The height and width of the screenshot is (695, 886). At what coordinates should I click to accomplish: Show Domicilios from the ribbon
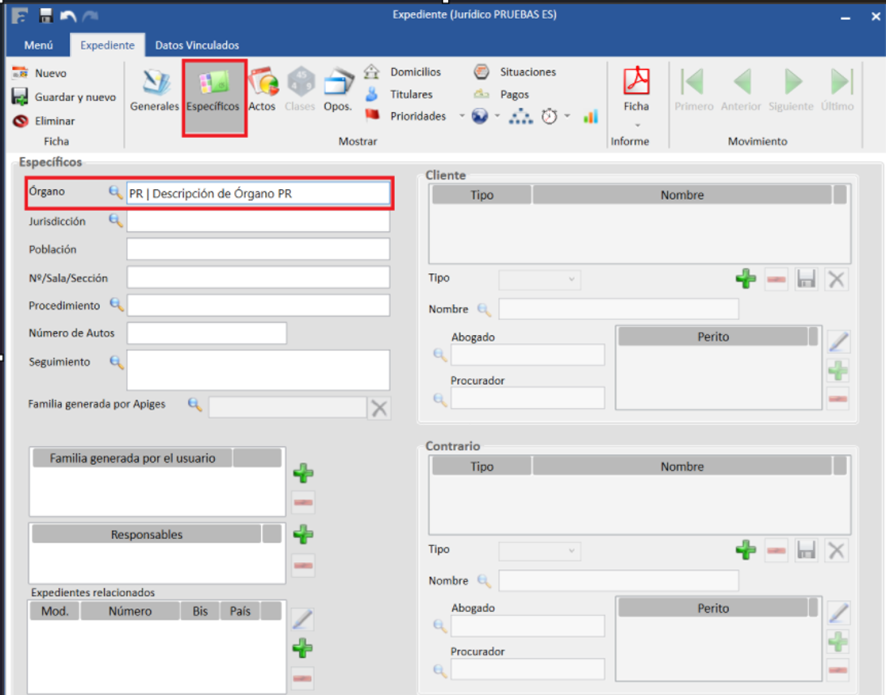click(414, 72)
